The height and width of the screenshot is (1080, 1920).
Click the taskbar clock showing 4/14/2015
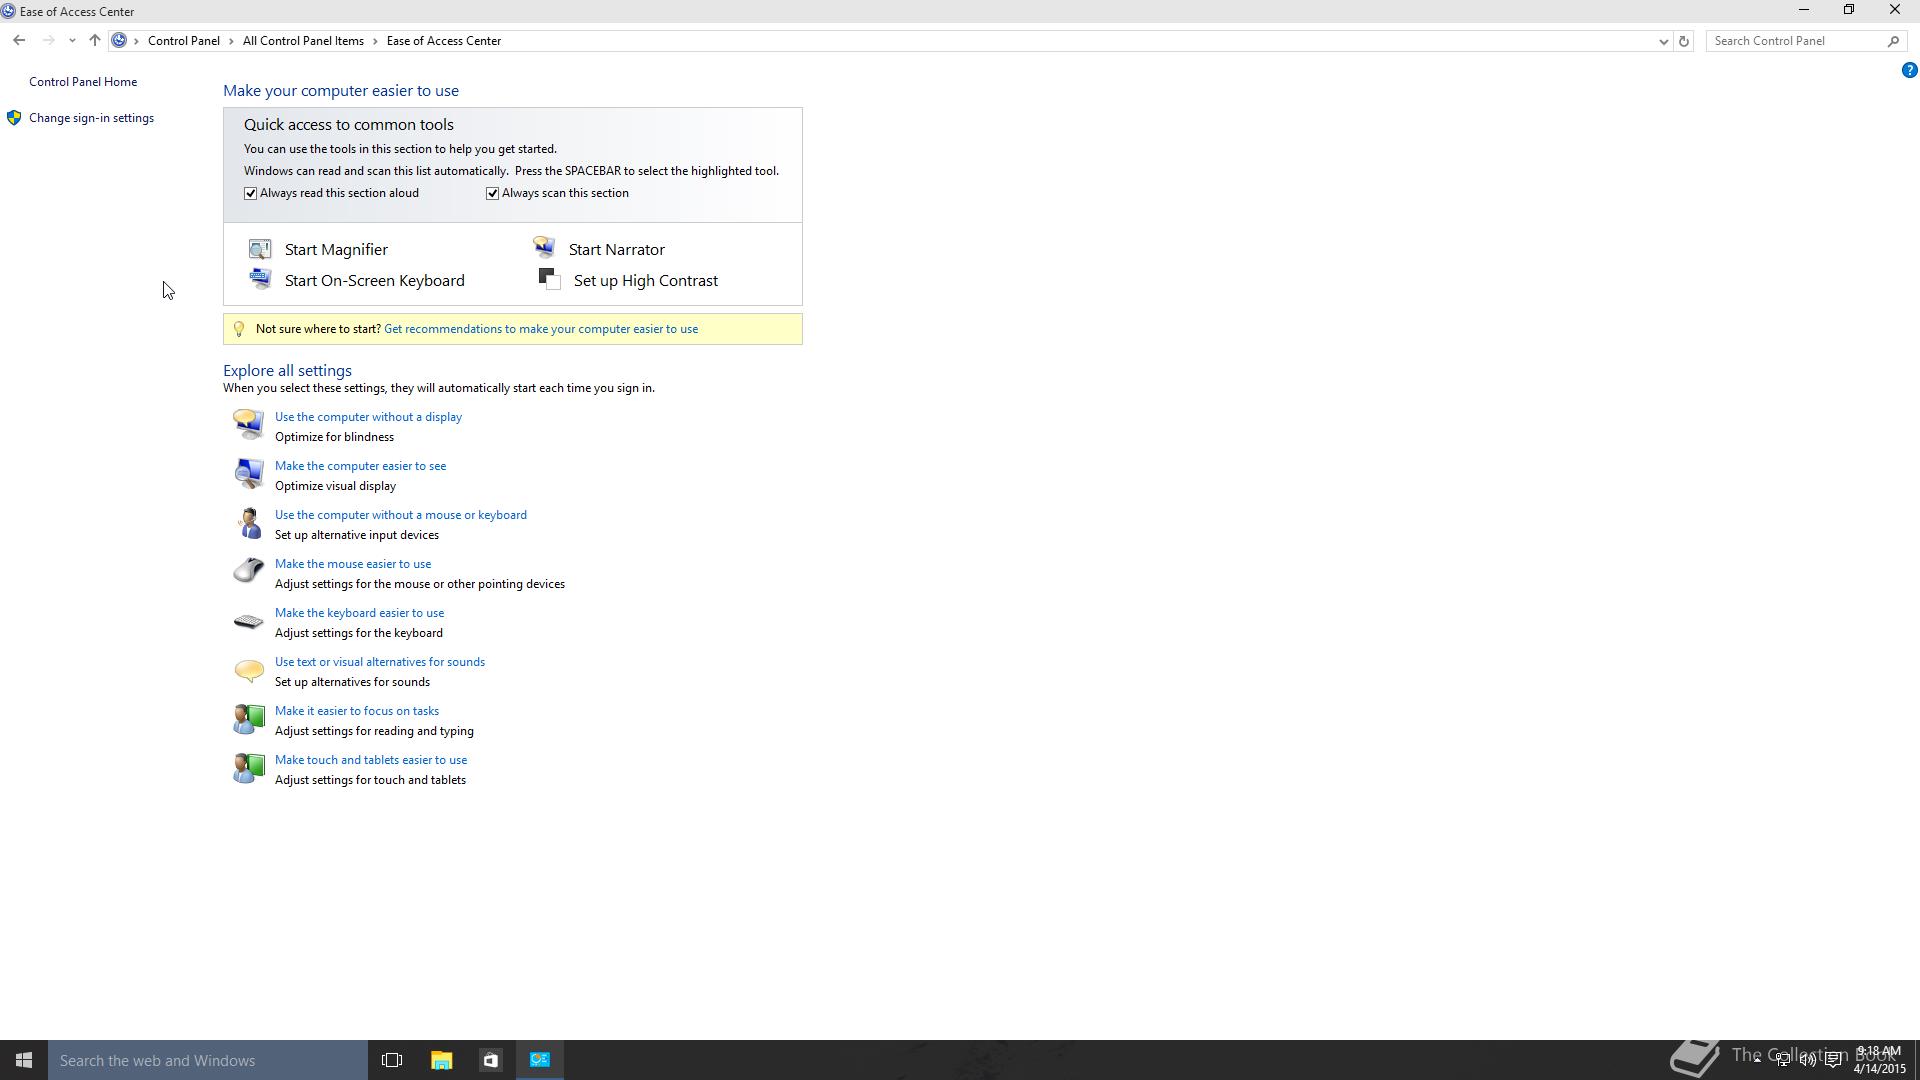(x=1879, y=1060)
